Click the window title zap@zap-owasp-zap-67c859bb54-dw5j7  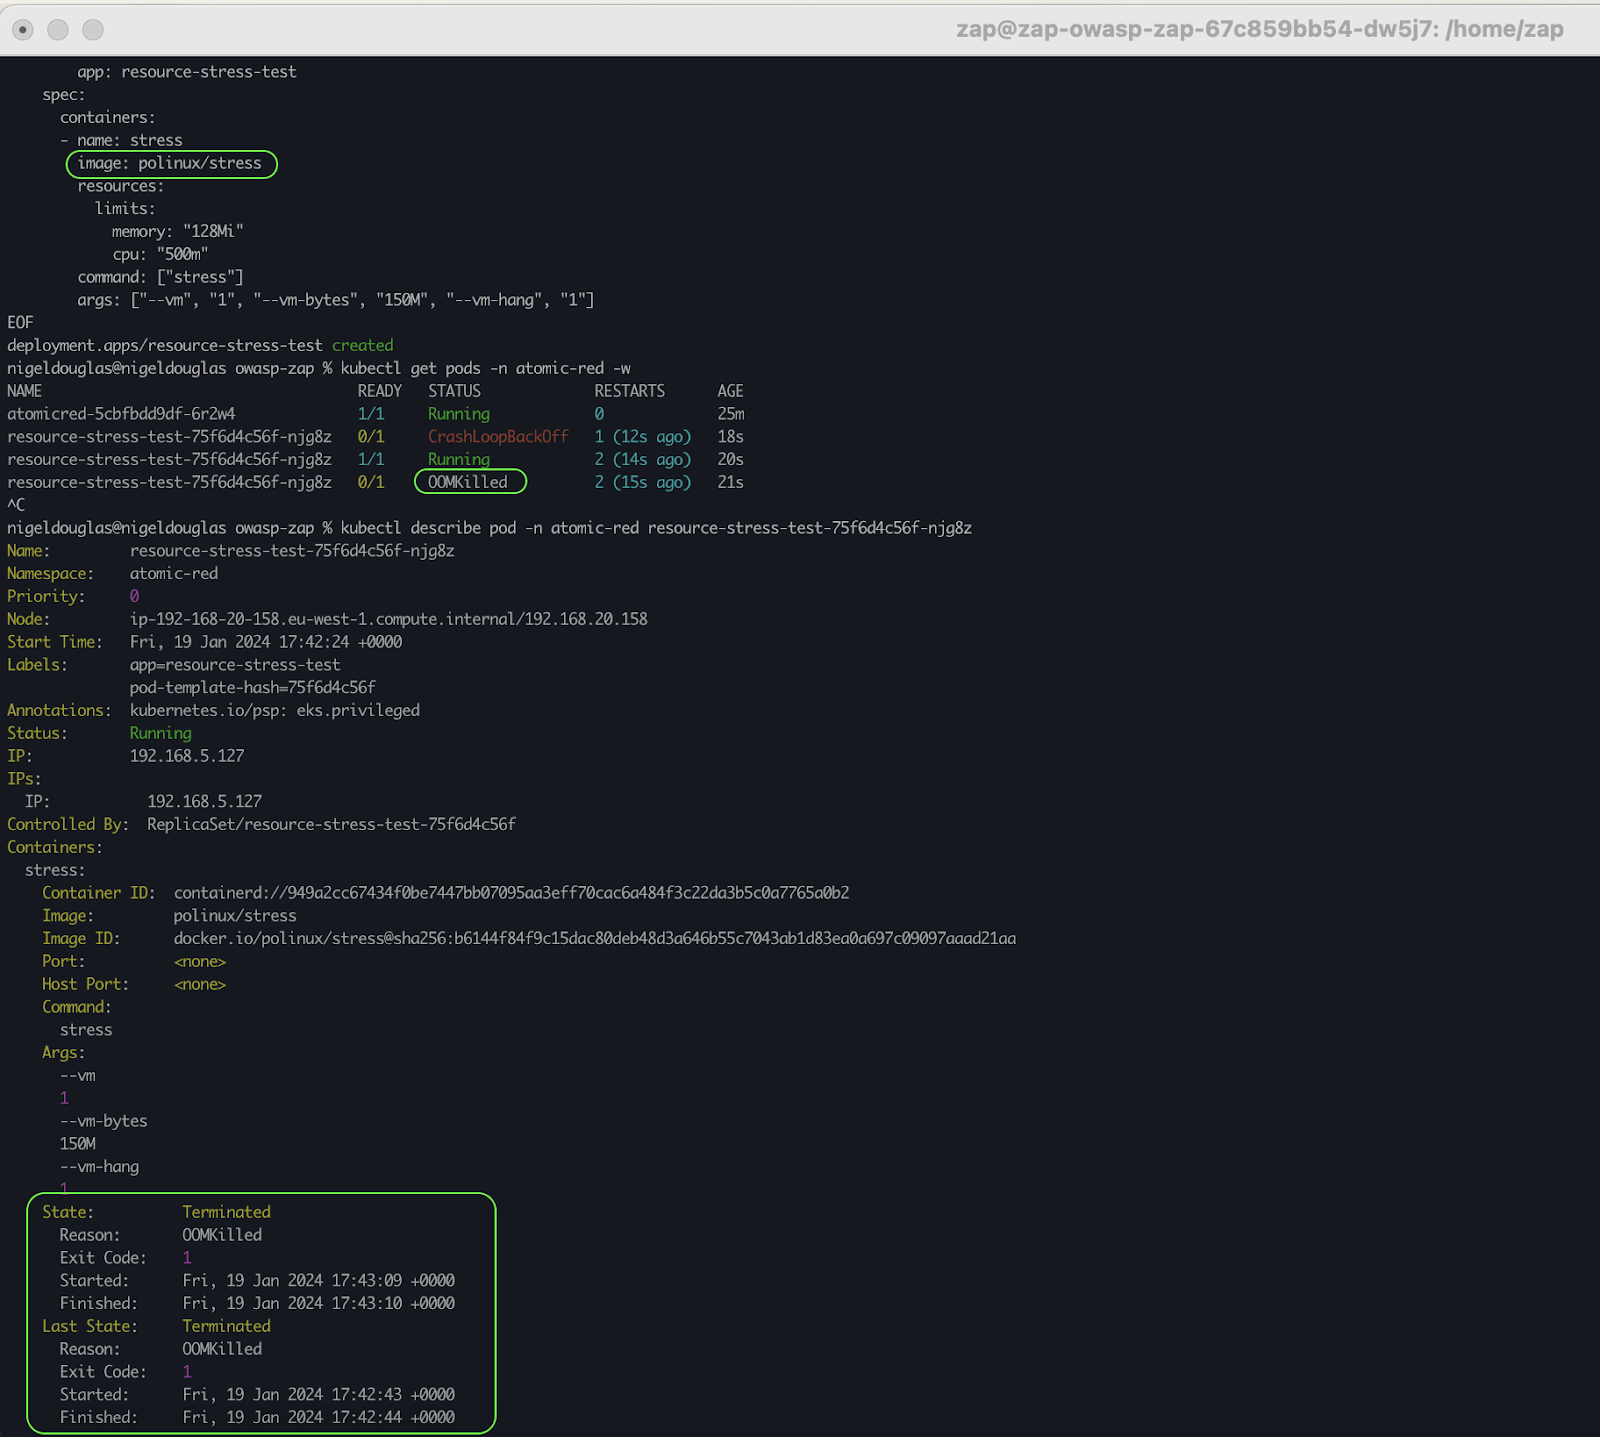coord(1260,29)
